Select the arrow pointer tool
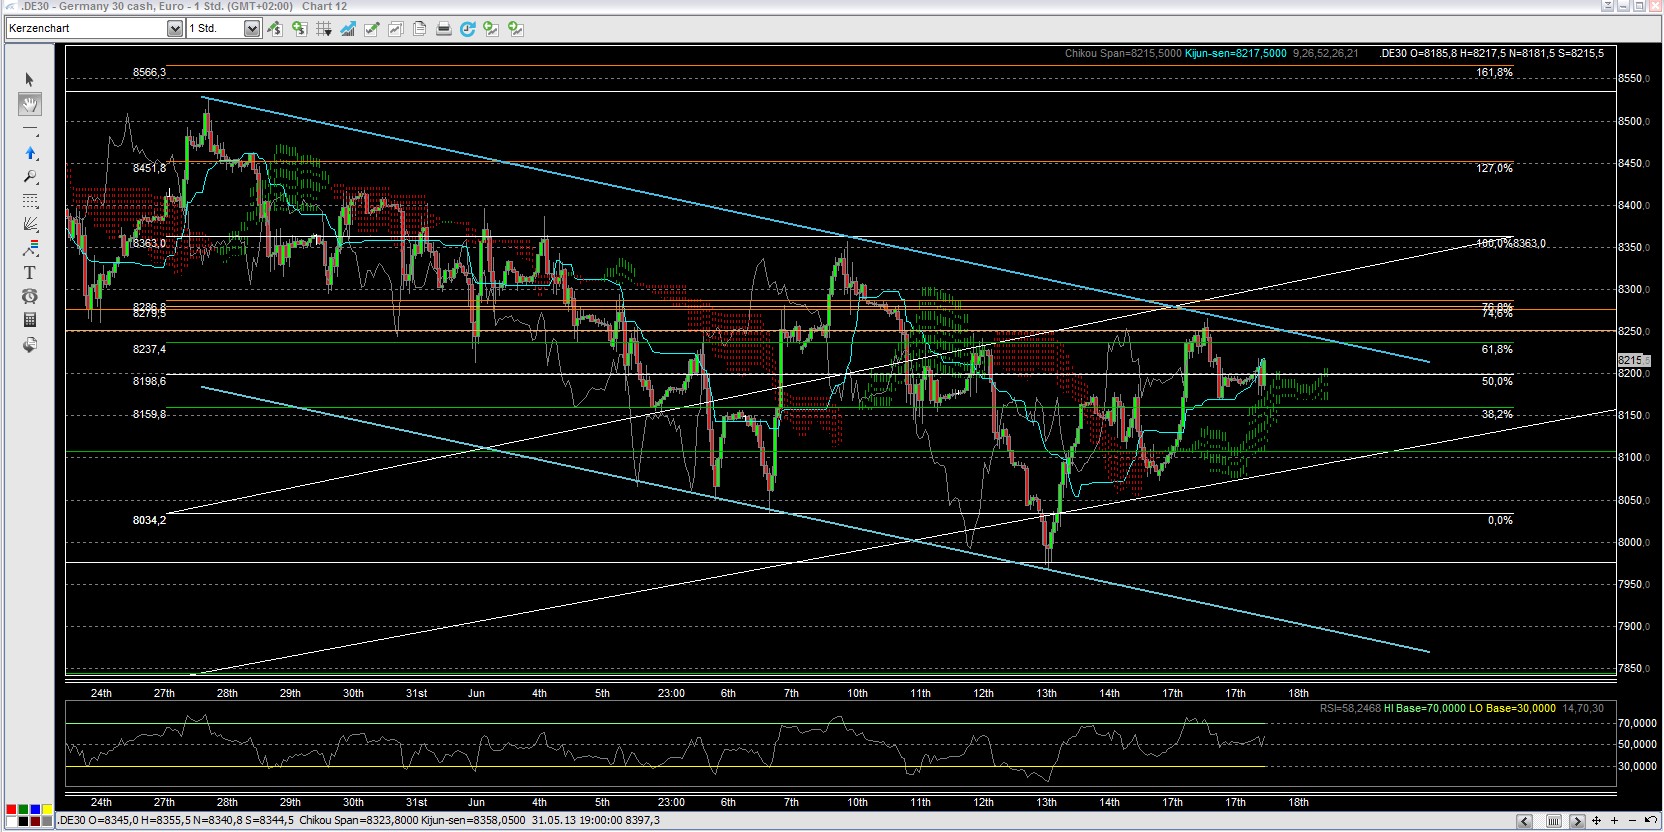 click(x=30, y=79)
